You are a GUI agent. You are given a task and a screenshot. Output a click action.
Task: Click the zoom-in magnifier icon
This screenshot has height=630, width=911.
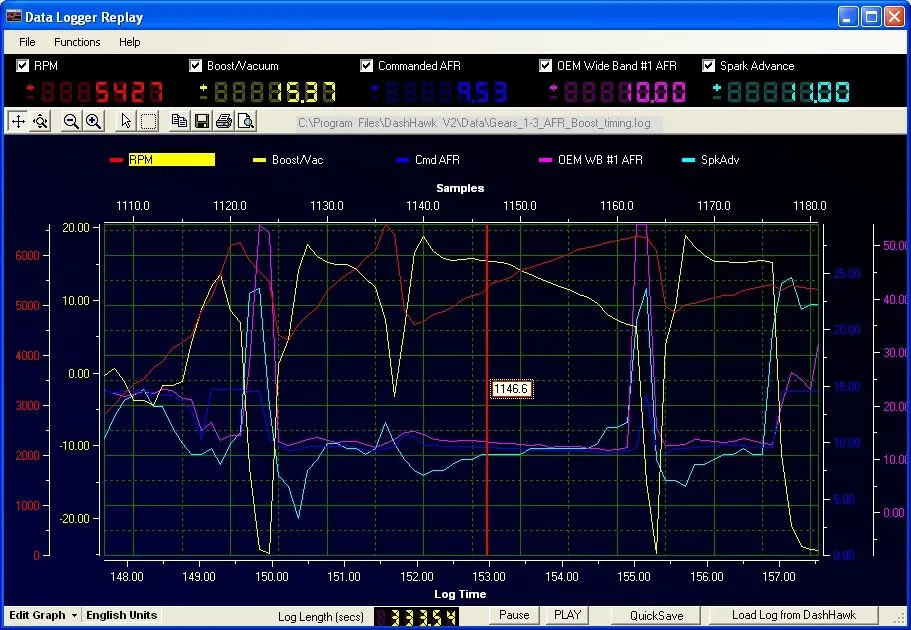(x=93, y=121)
